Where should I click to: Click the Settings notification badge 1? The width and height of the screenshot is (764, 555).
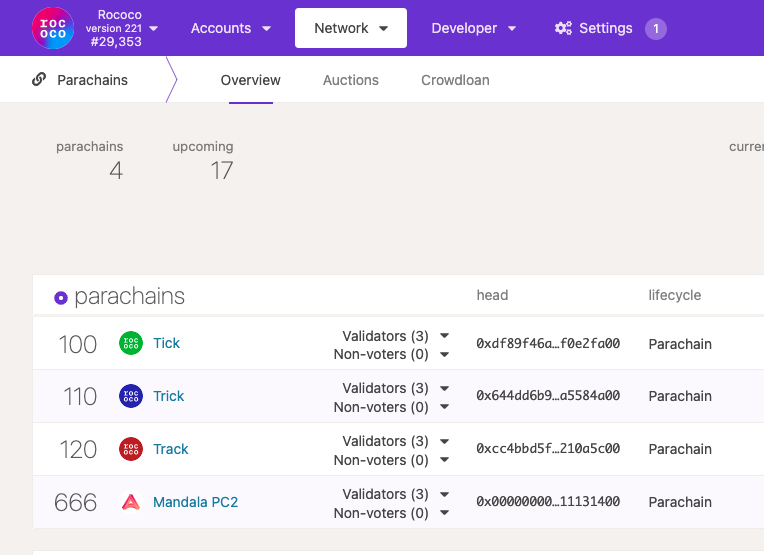pyautogui.click(x=655, y=29)
